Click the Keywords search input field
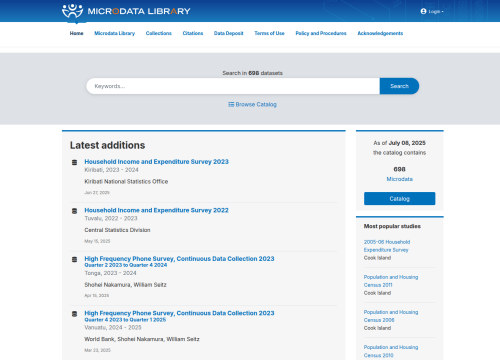The width and height of the screenshot is (500, 360). (x=233, y=86)
